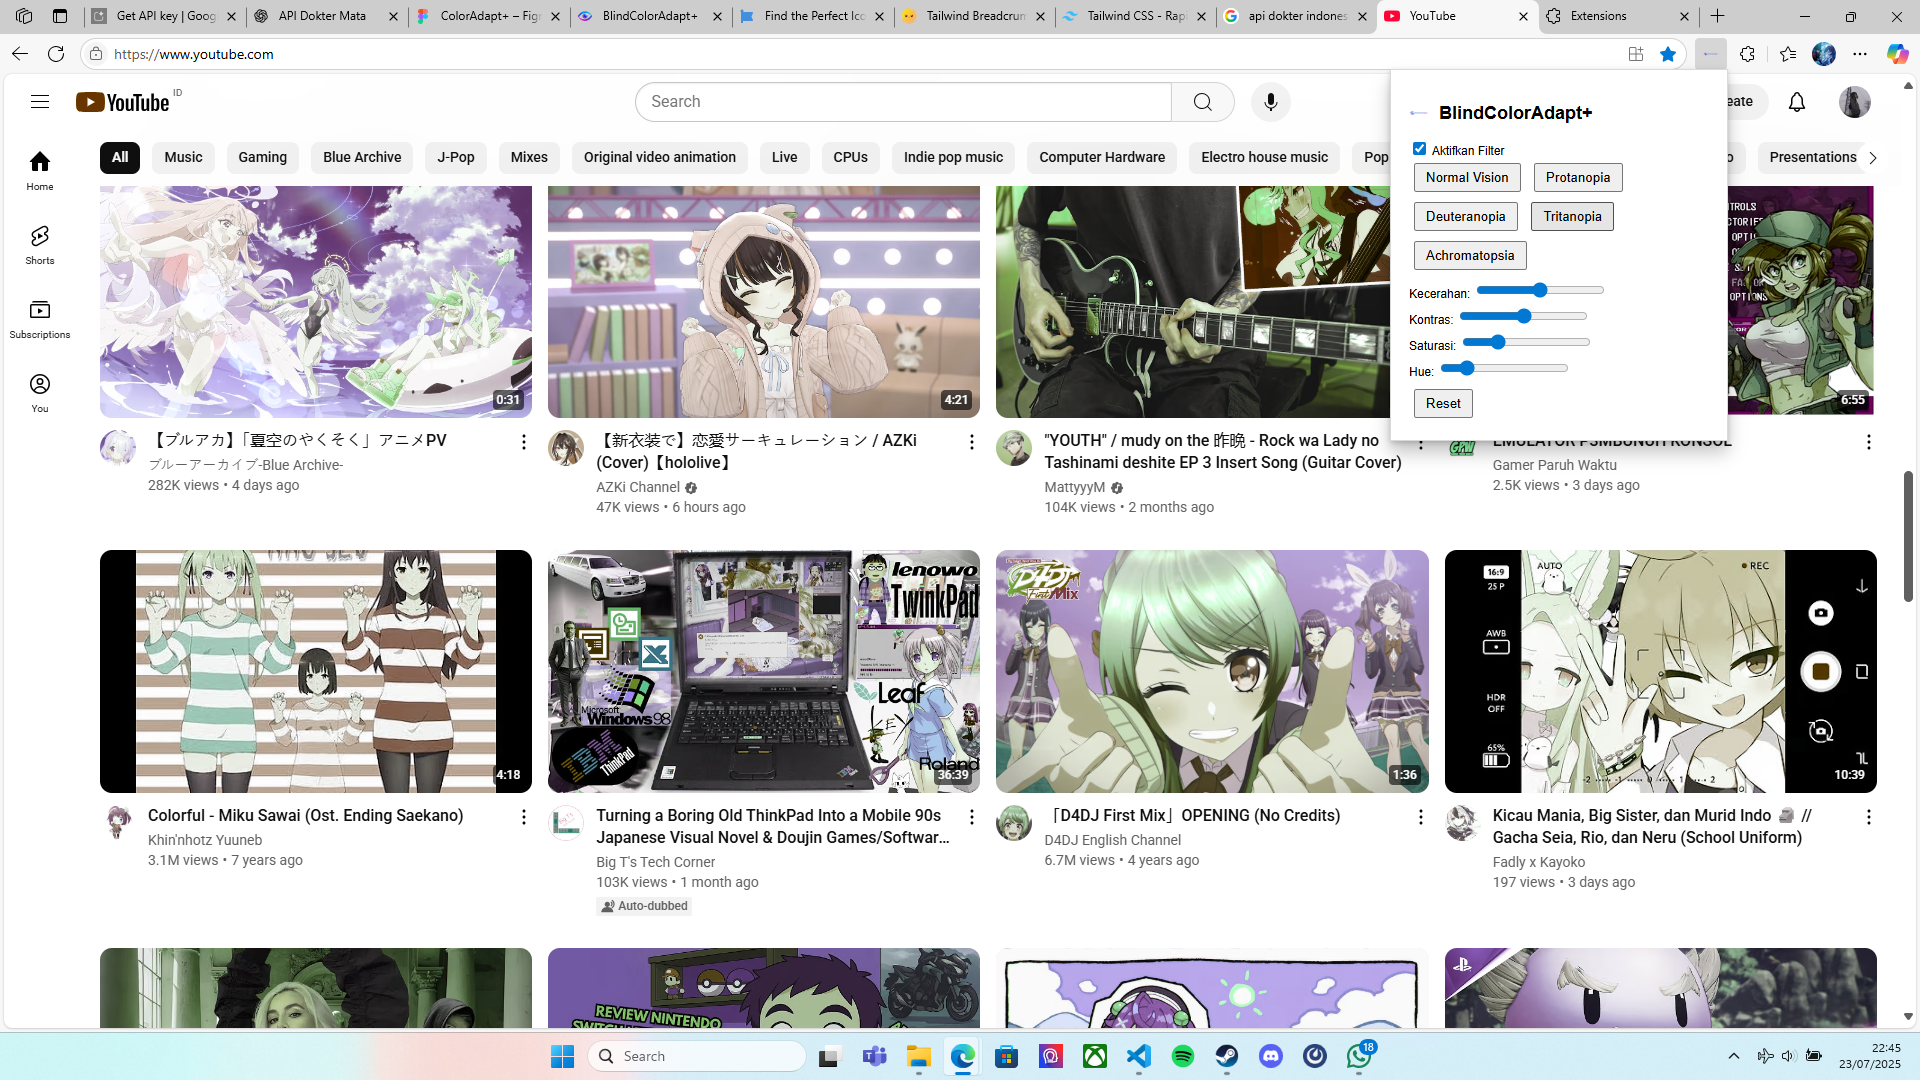Adjust the Saturasi slider
Screen dimensions: 1920x1080
coord(1526,343)
